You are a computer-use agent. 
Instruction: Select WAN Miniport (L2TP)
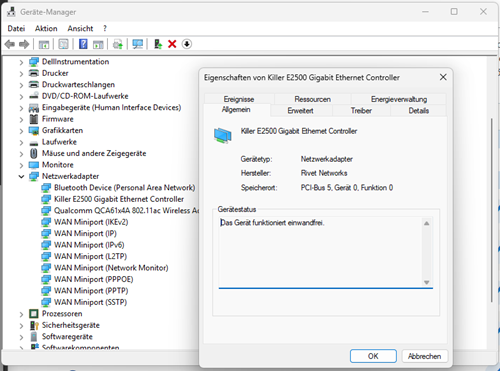90,256
